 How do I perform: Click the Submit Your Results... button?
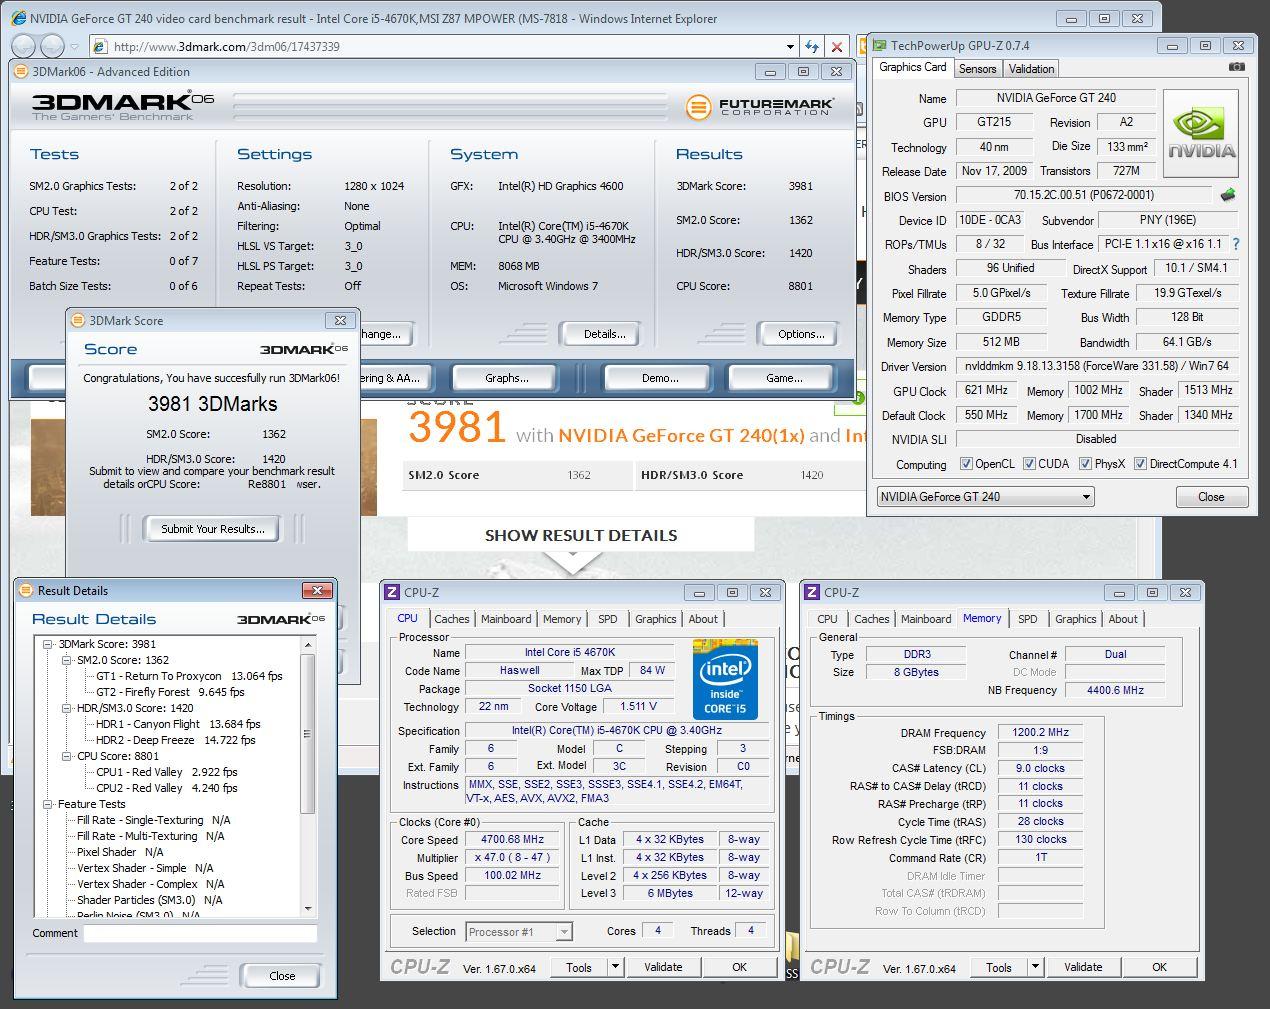tap(213, 529)
